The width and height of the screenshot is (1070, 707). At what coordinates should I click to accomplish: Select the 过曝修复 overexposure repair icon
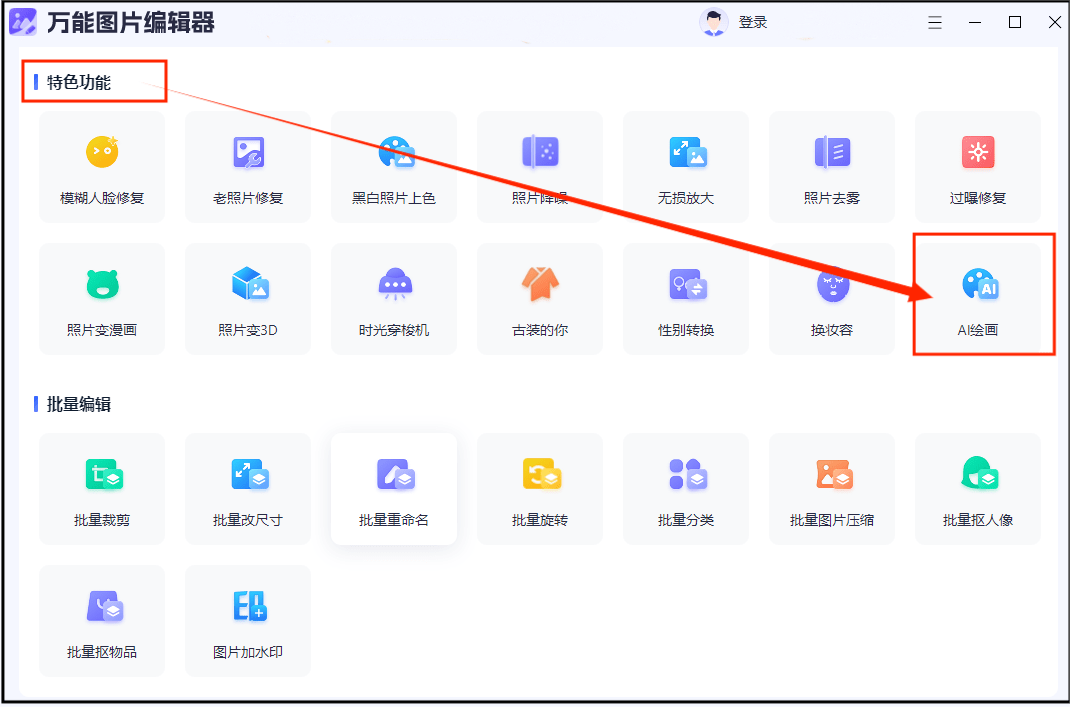pos(978,166)
